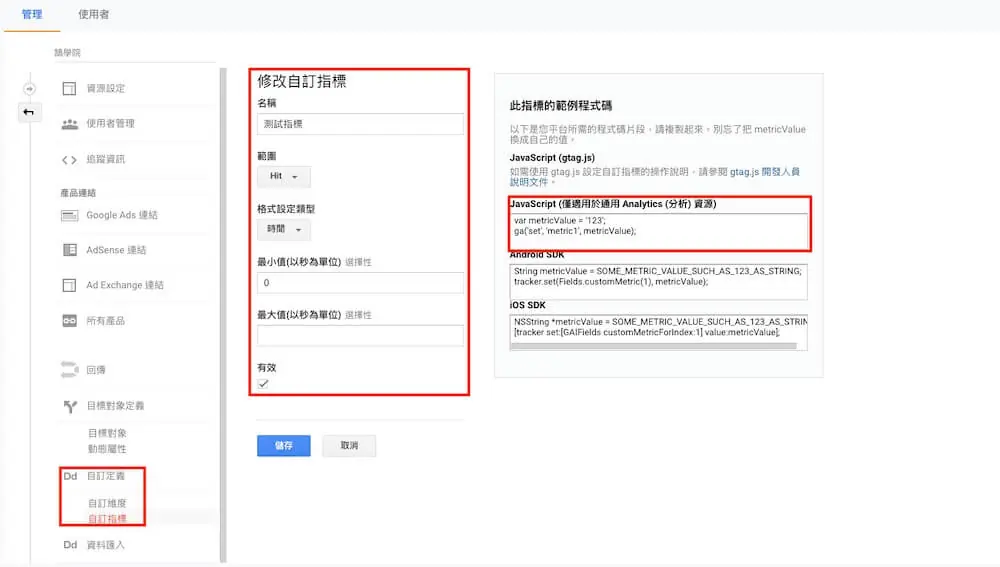This screenshot has width=1000, height=567.
Task: Click the back arrow icon in sidebar
Action: point(29,112)
